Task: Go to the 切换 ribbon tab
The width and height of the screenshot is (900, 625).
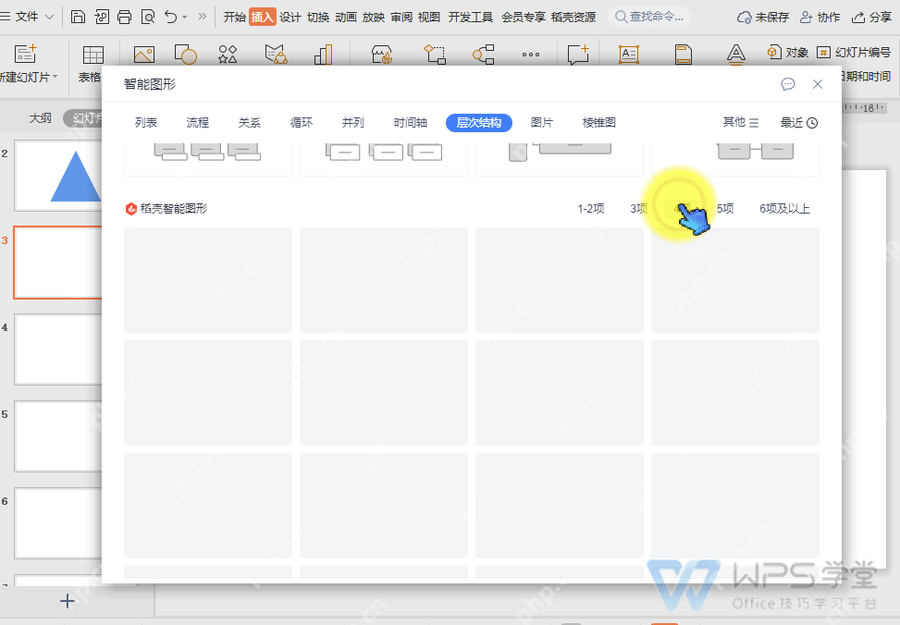Action: point(318,17)
